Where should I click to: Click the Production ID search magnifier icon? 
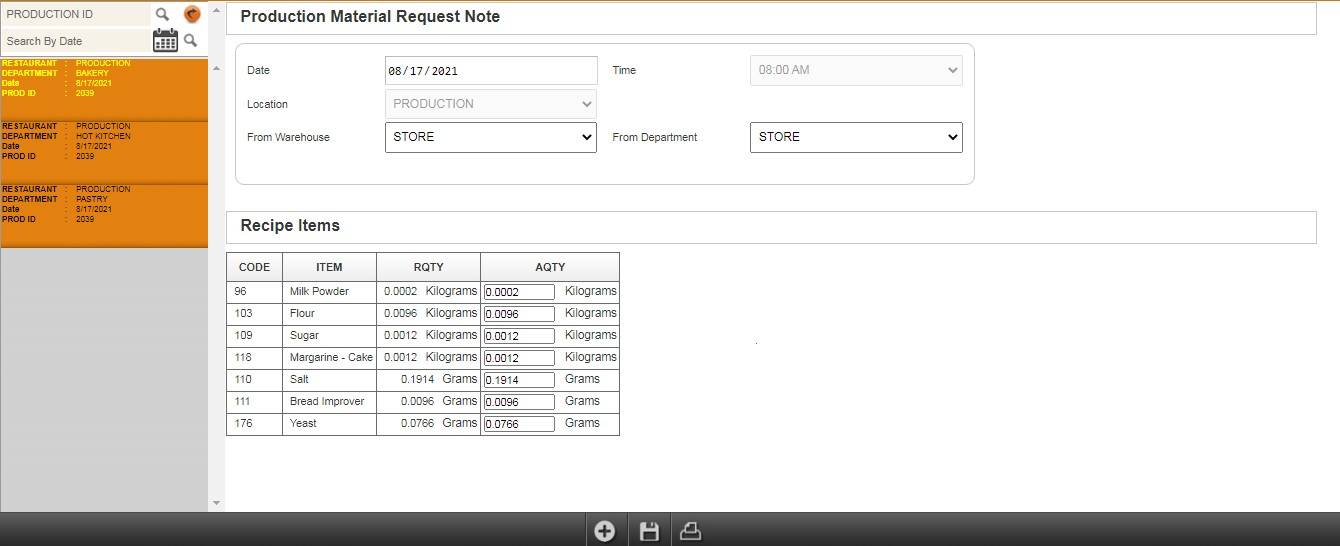[x=162, y=14]
